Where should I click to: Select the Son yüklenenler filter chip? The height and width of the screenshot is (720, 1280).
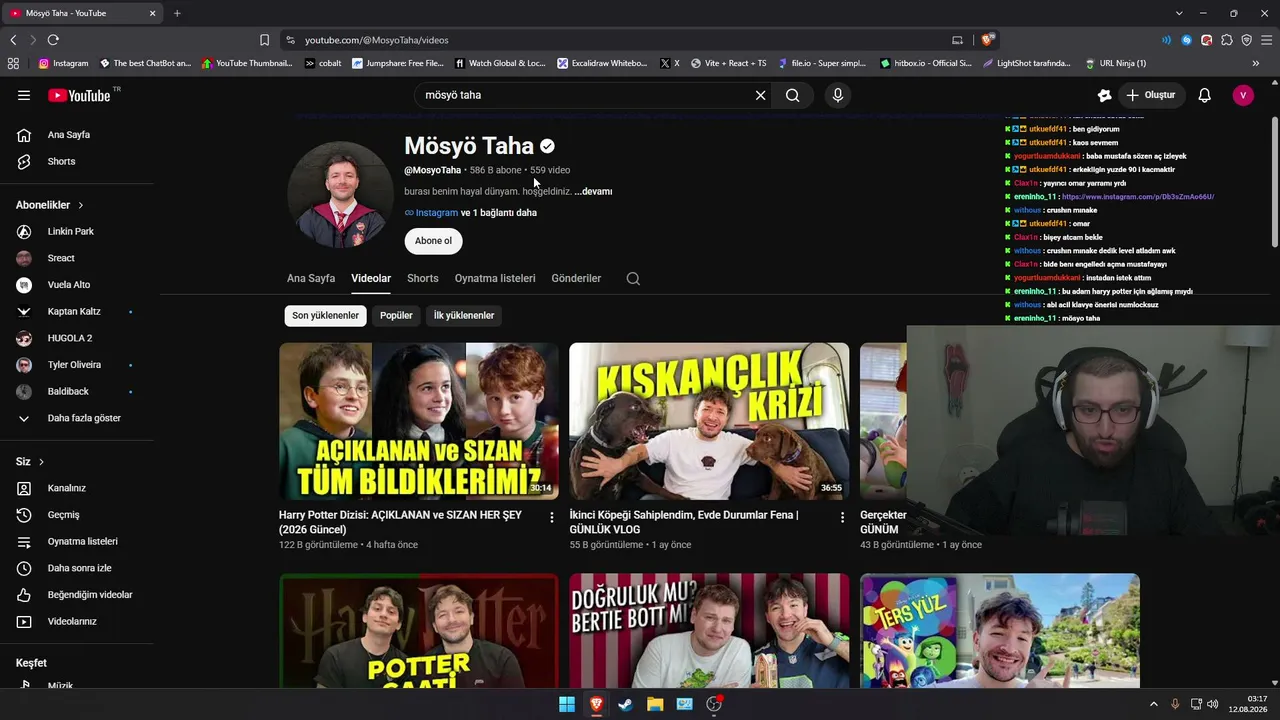pyautogui.click(x=325, y=316)
